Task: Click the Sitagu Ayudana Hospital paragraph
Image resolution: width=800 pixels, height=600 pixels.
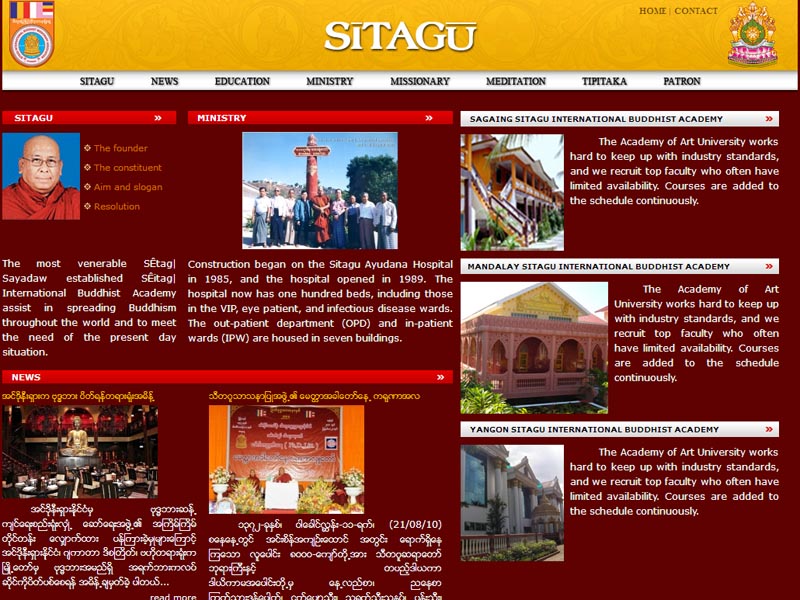Action: (x=320, y=301)
